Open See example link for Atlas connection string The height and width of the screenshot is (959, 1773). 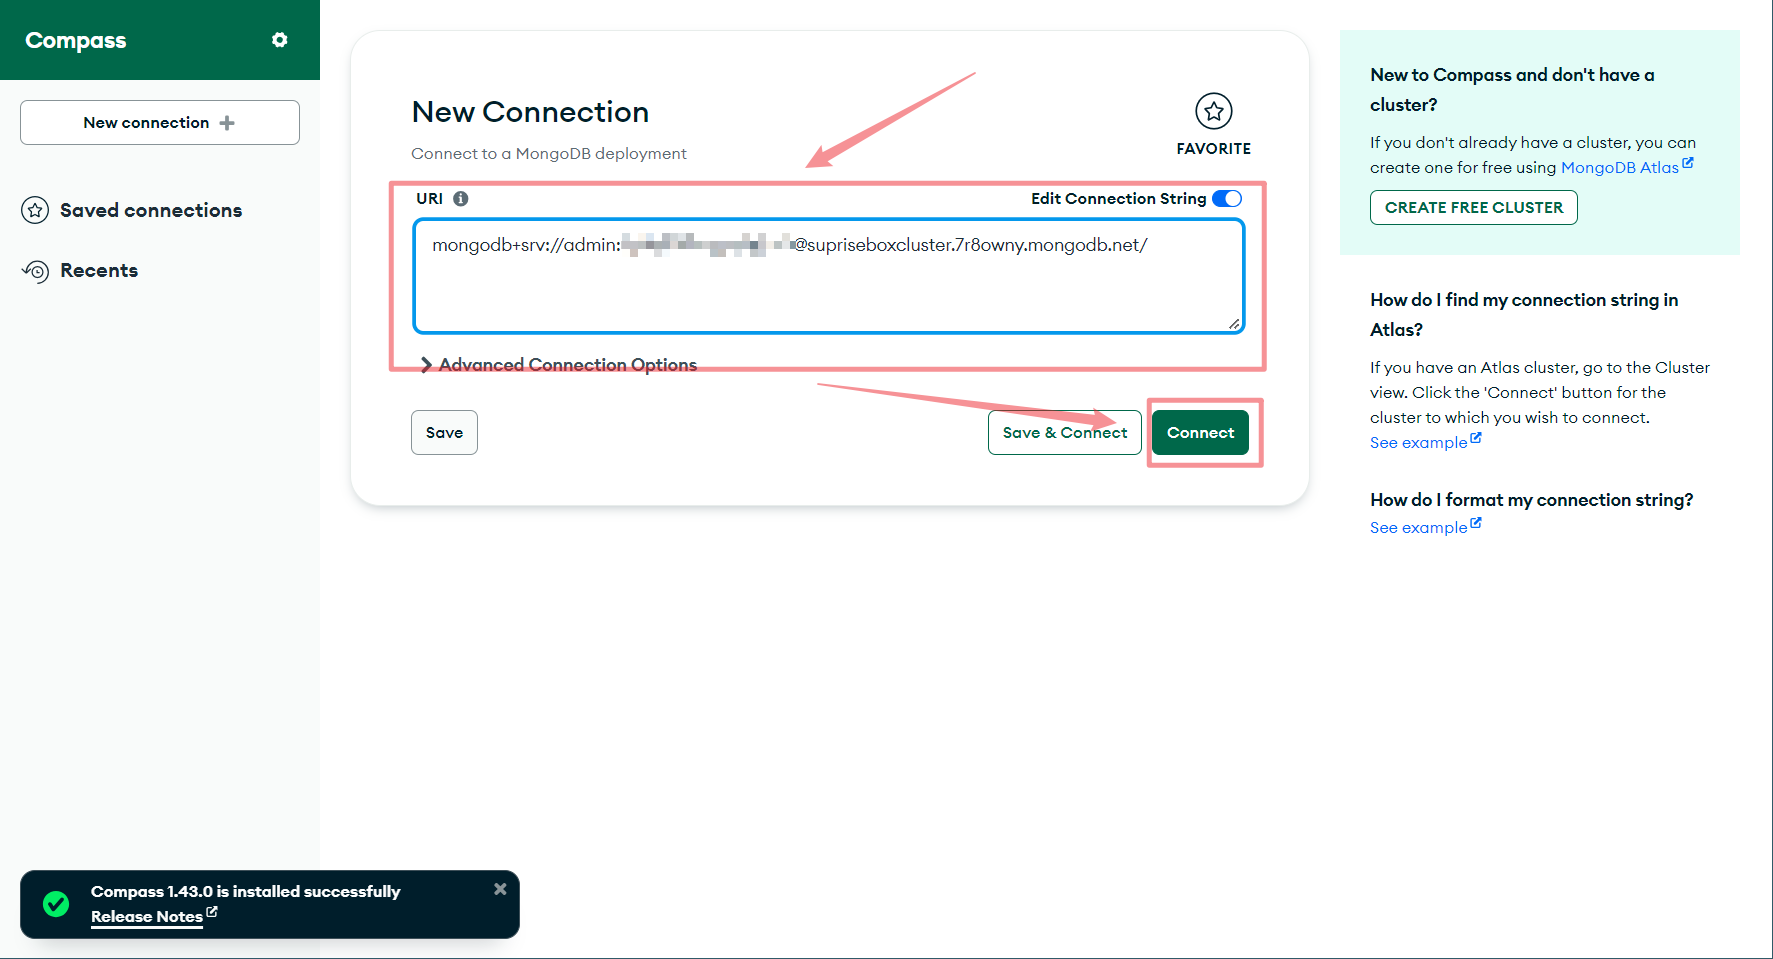[1425, 442]
